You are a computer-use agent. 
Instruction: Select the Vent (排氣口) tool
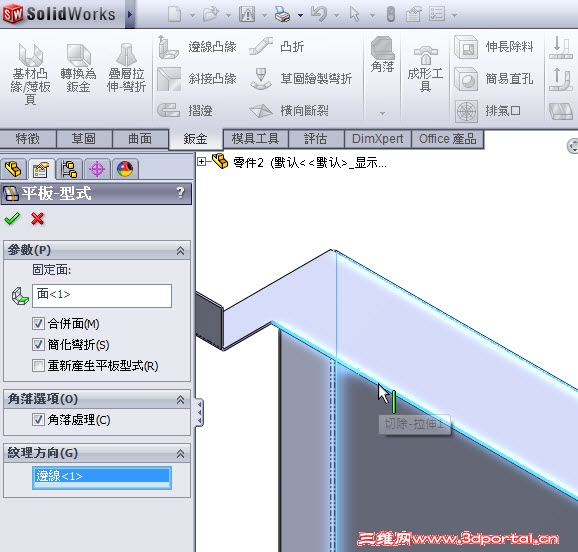(x=488, y=110)
